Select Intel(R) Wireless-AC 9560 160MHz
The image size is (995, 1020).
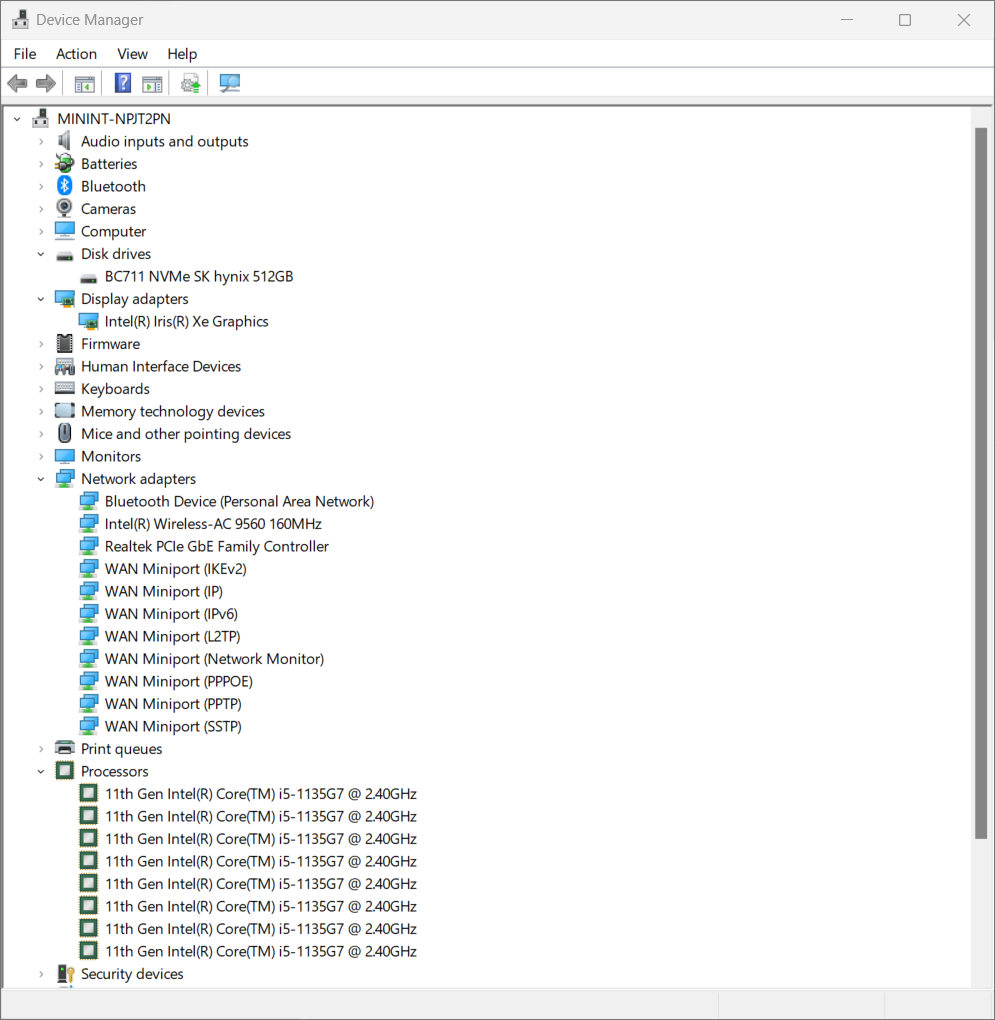213,524
